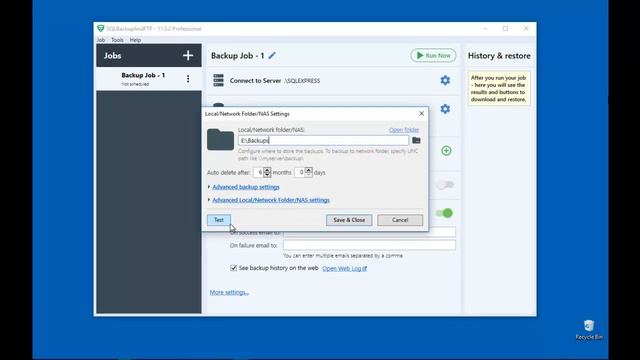Viewport: 640px width, 360px height.
Task: Click the Jobs panel heading
Action: point(112,56)
